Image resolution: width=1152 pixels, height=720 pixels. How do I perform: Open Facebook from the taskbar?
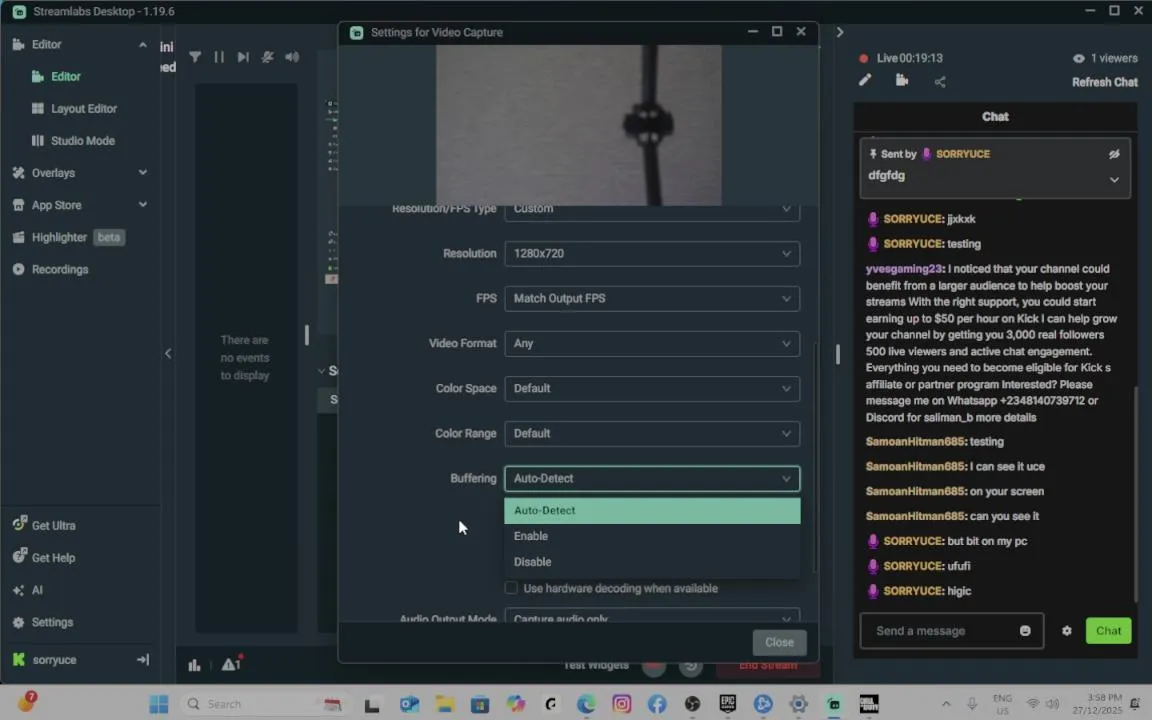pos(657,704)
